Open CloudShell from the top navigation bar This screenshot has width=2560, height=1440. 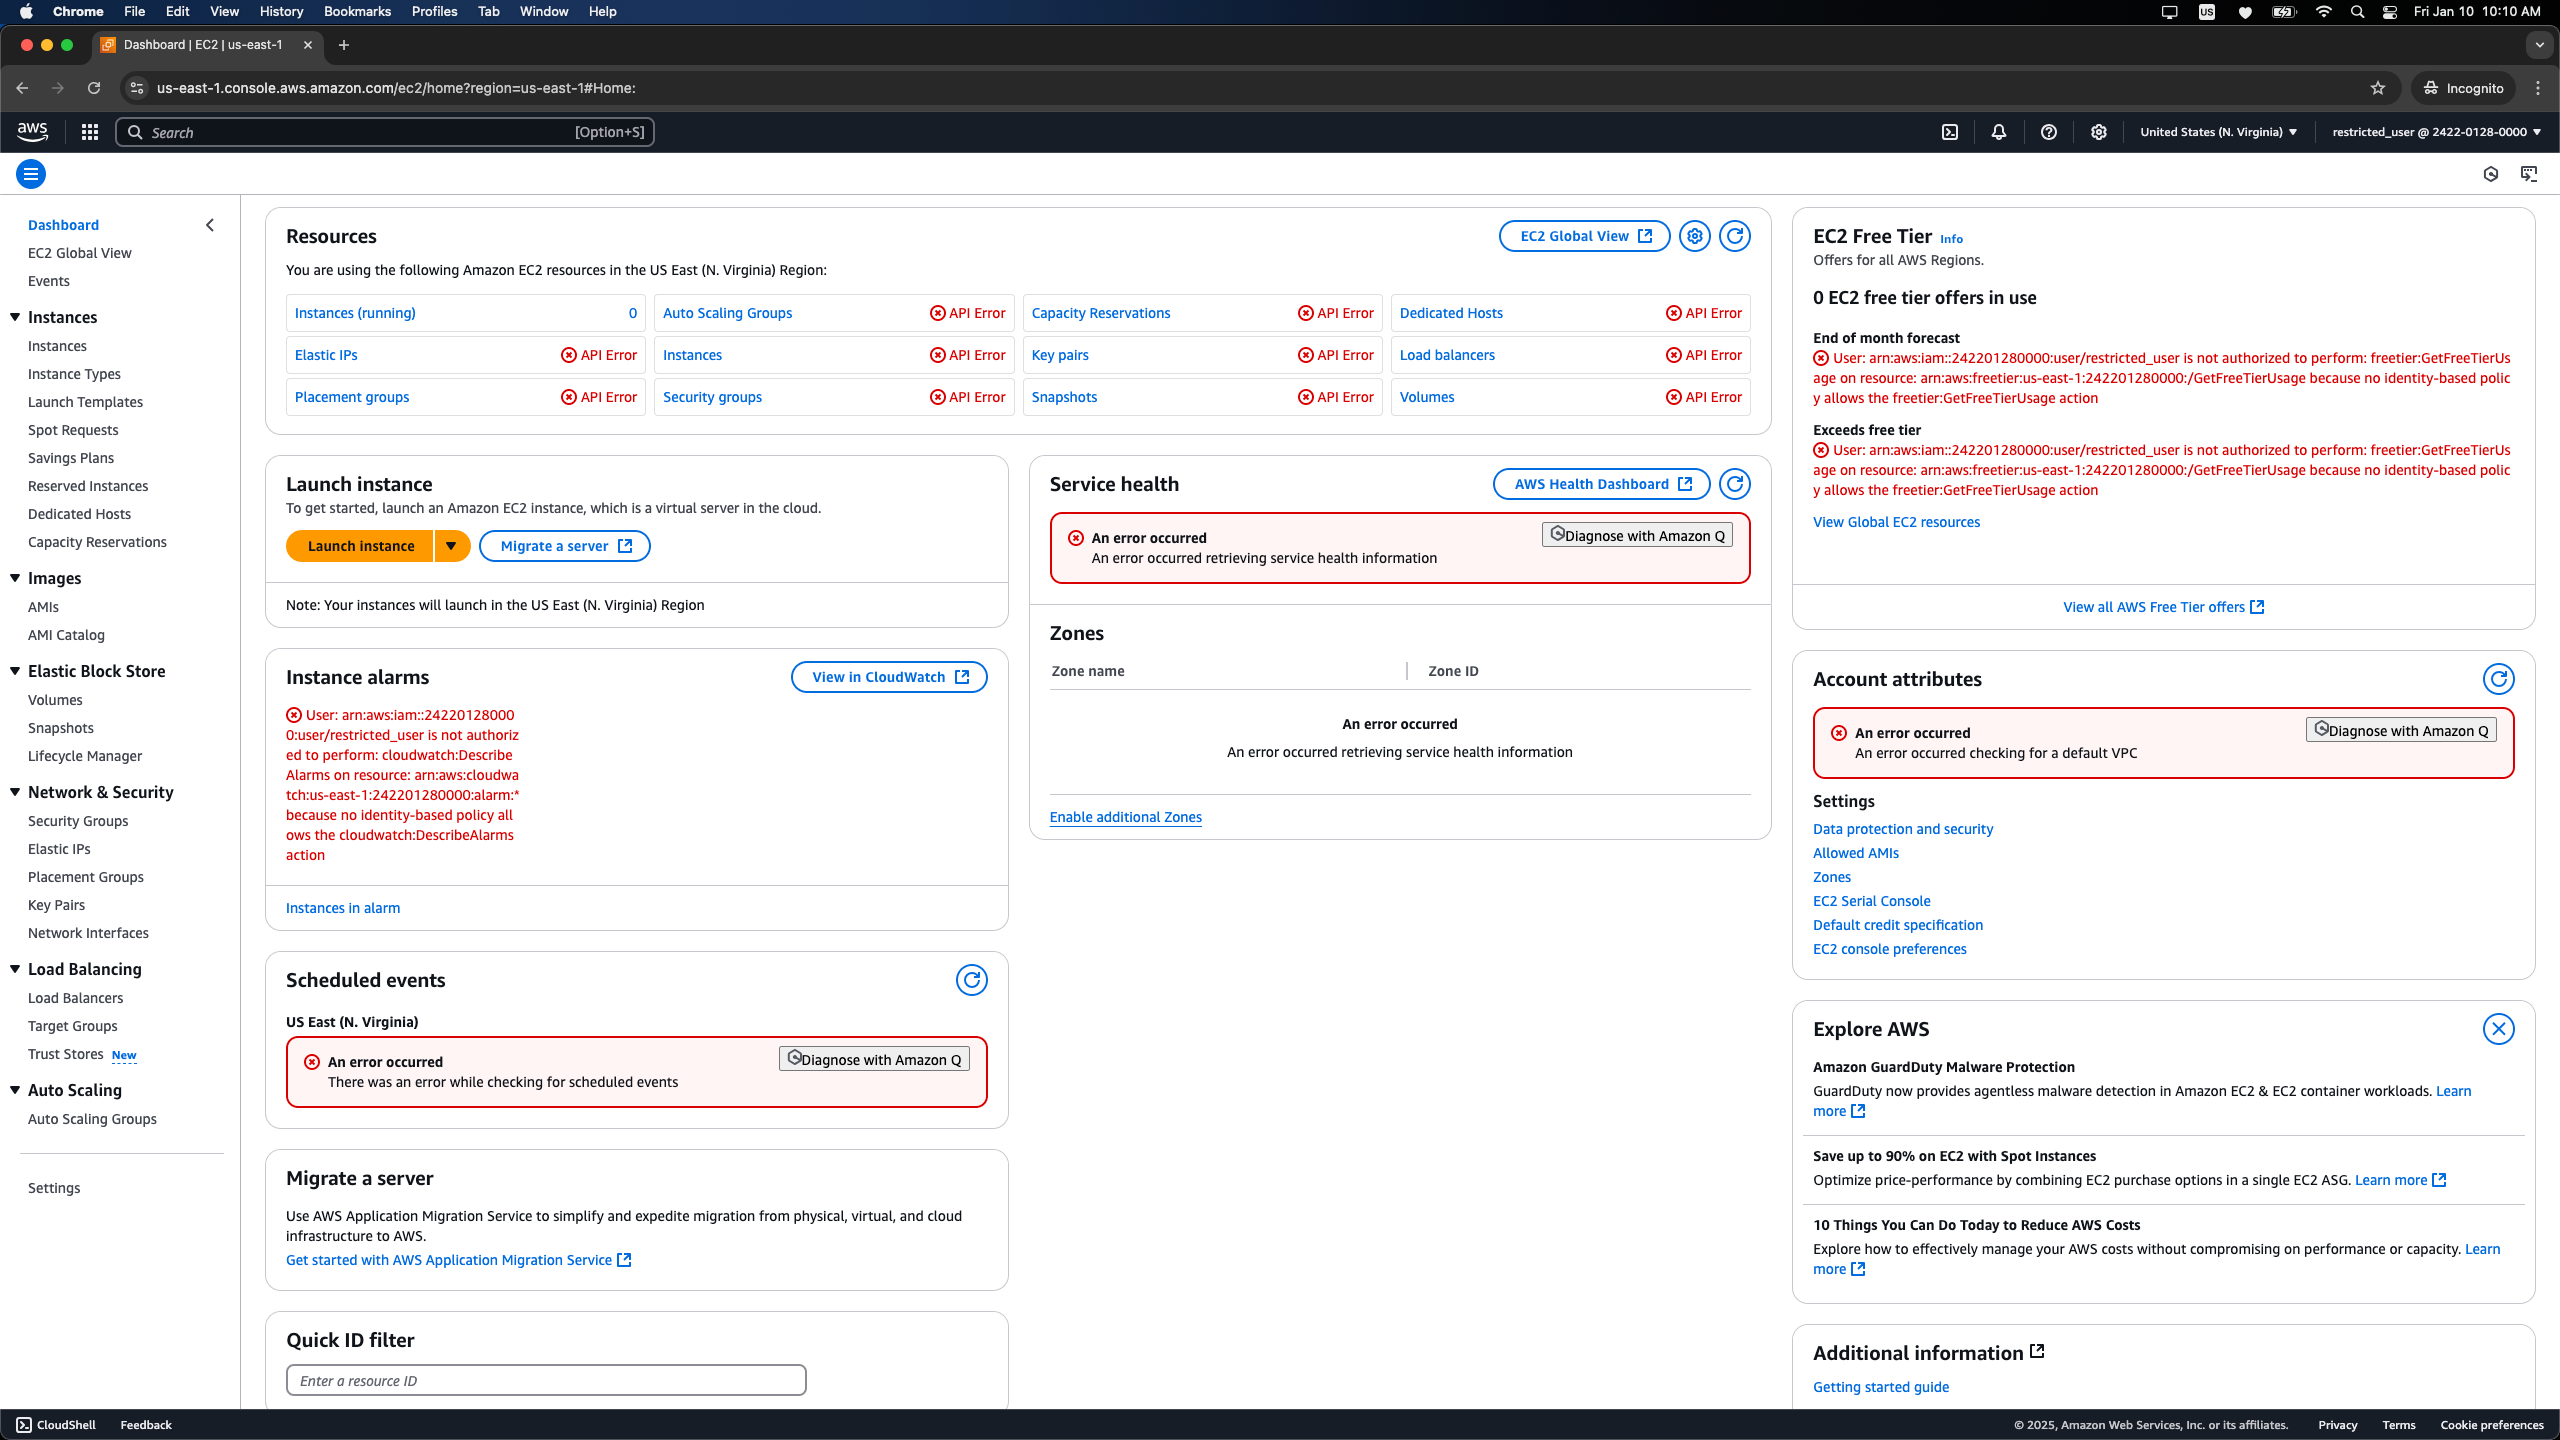point(1949,132)
